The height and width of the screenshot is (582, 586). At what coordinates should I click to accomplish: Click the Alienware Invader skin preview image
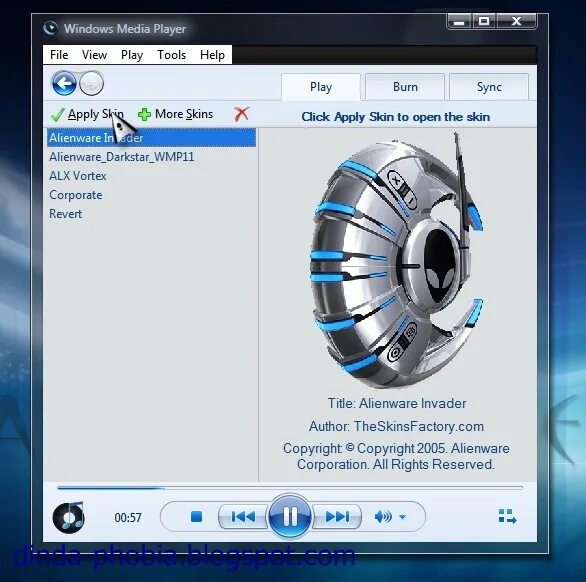[397, 260]
